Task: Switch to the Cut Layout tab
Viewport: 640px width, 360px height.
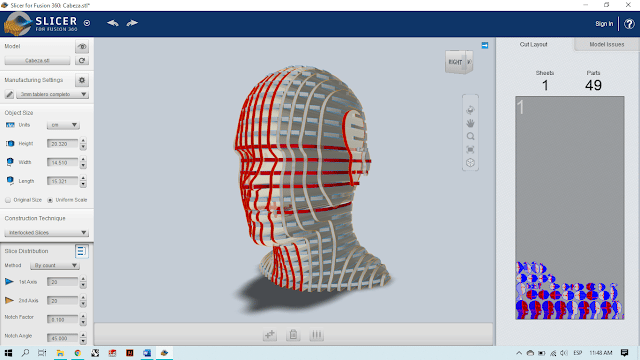Action: [x=533, y=44]
